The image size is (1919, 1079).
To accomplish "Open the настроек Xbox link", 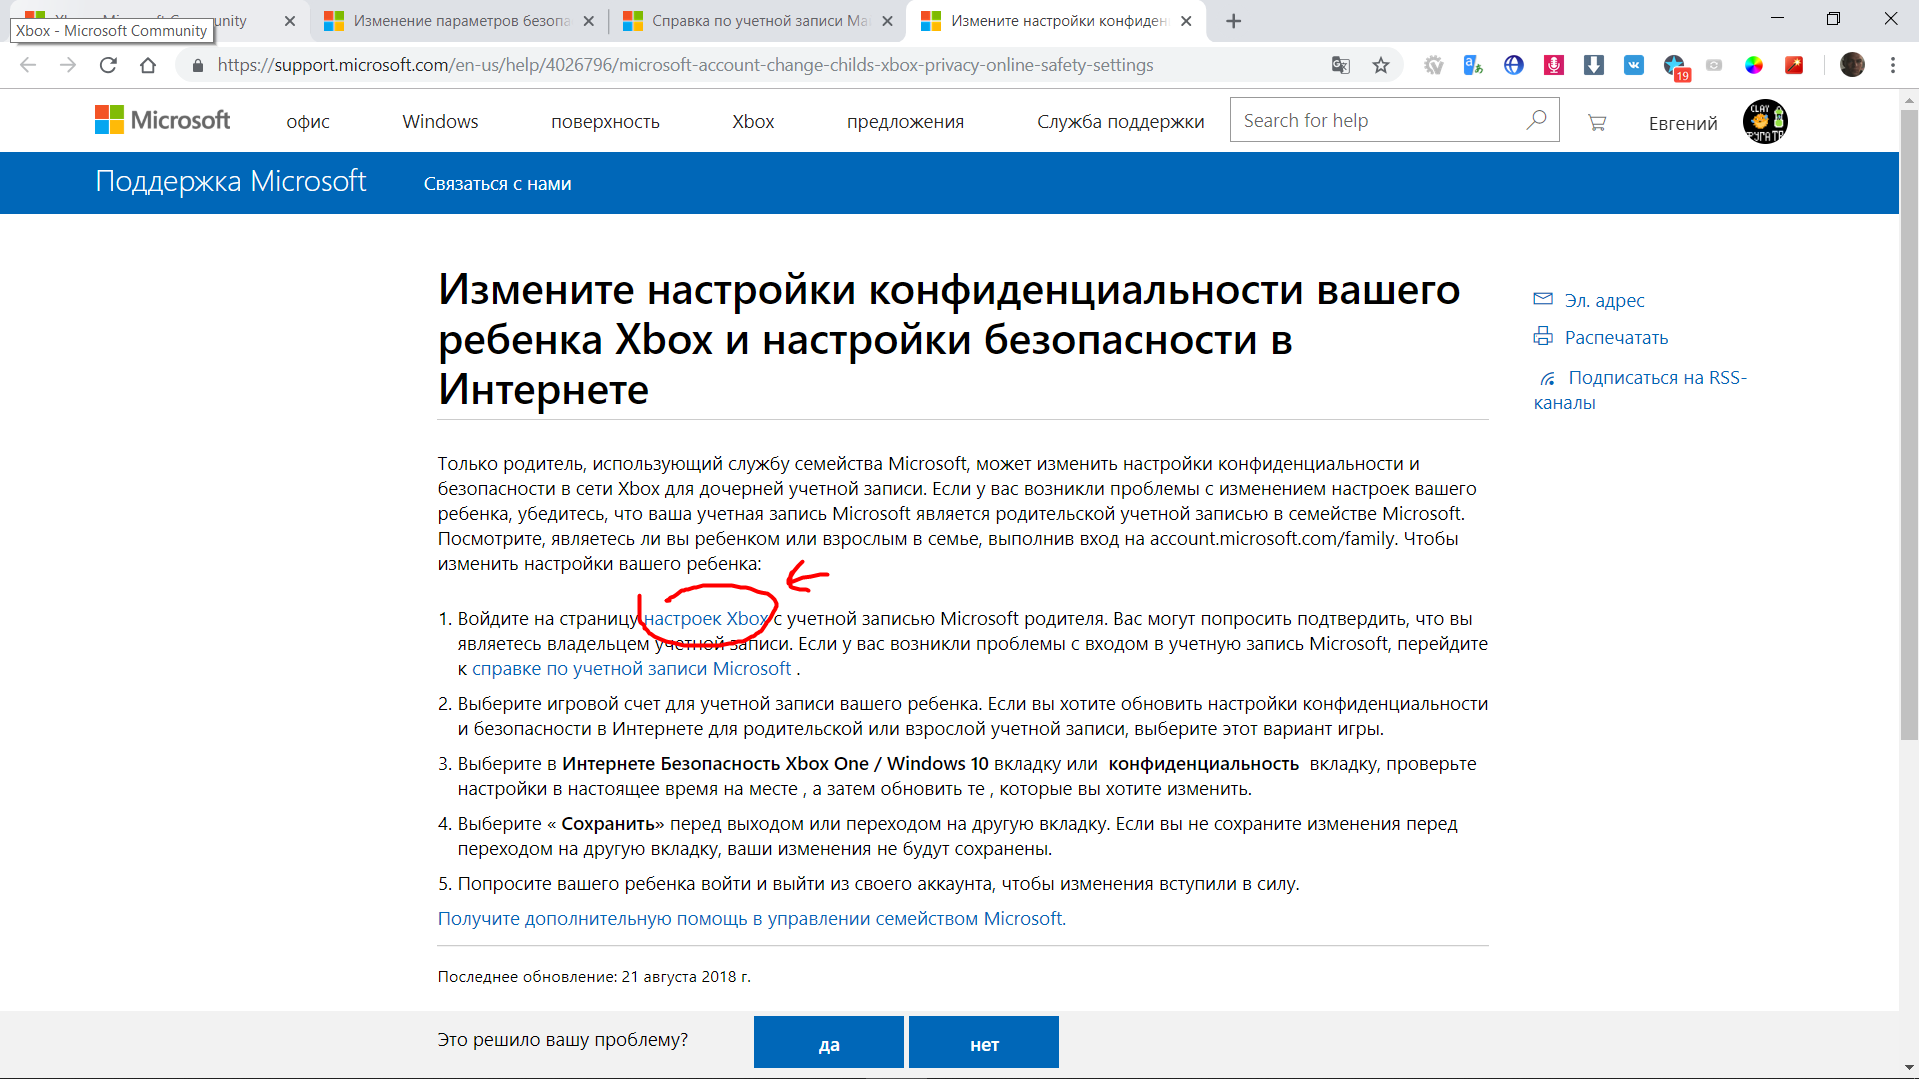I will (x=707, y=619).
